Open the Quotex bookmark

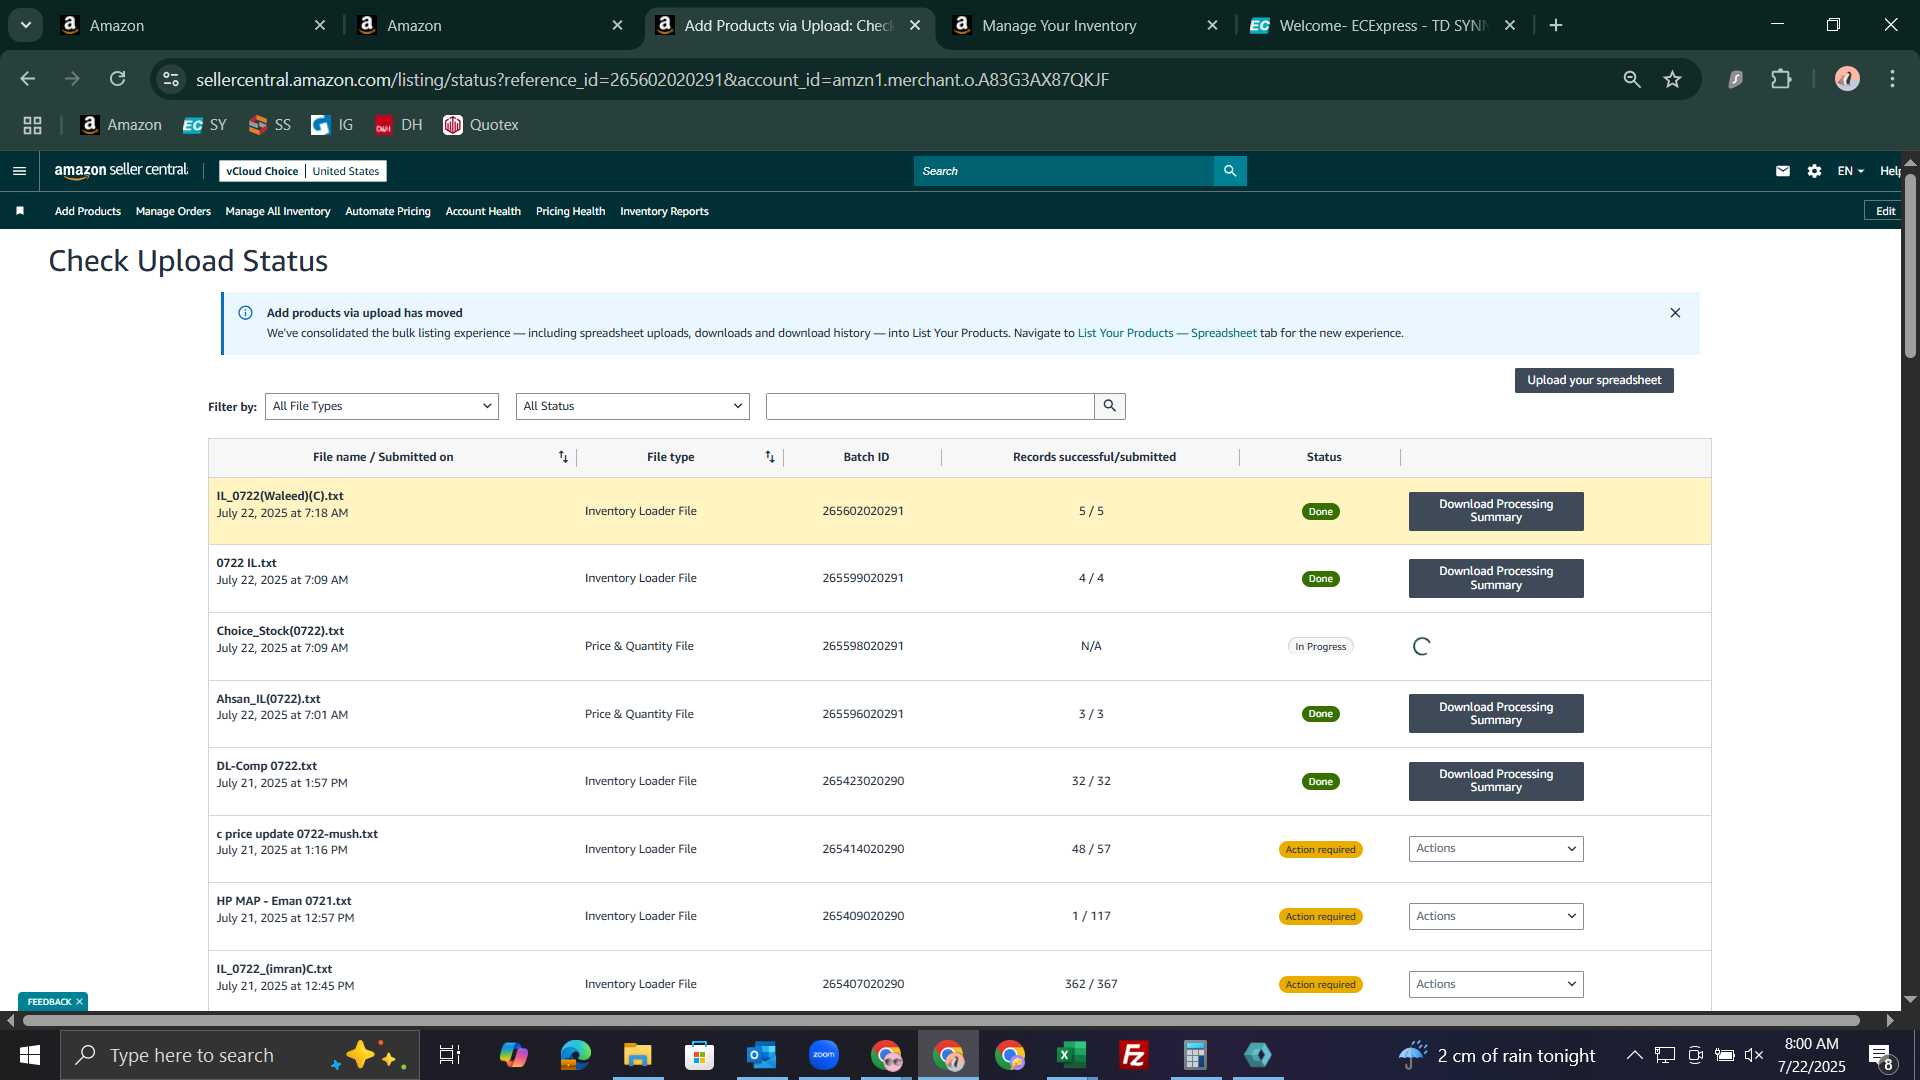pyautogui.click(x=481, y=125)
